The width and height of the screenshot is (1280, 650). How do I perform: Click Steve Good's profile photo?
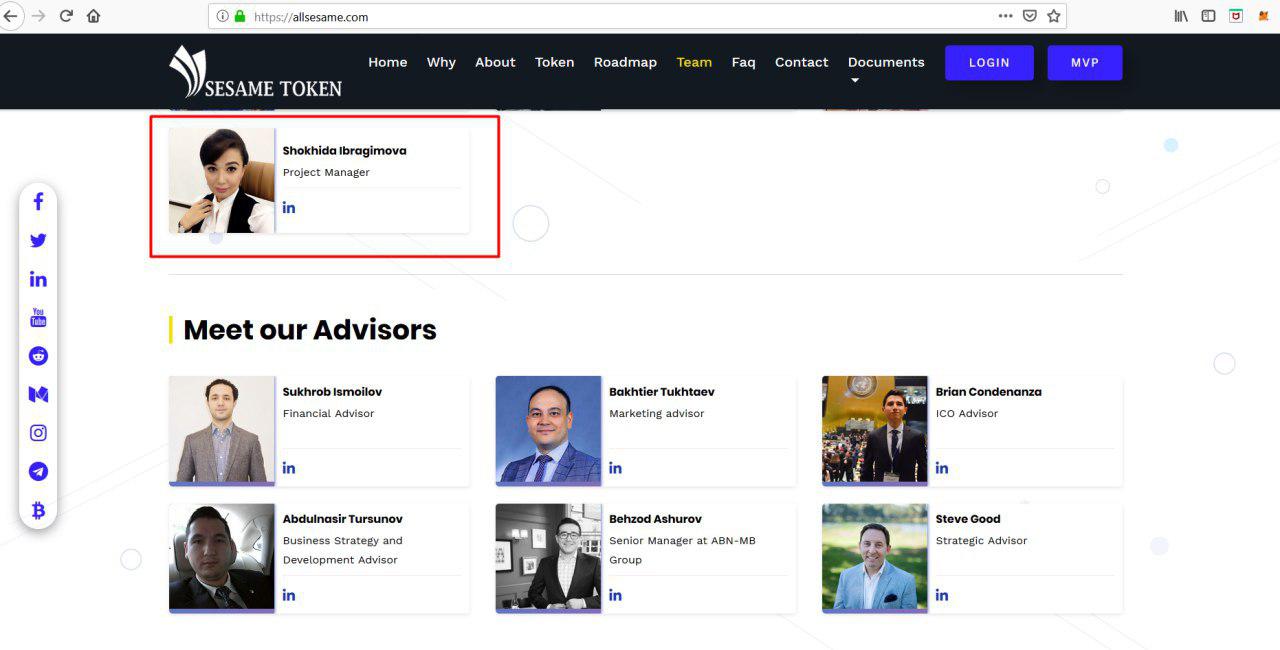(875, 558)
